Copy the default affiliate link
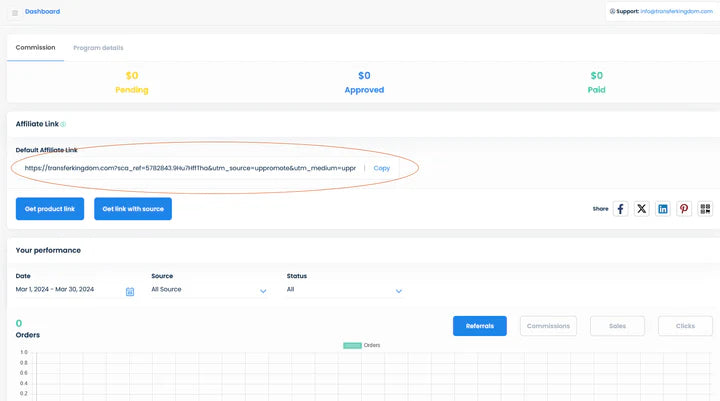720x401 pixels. pyautogui.click(x=381, y=168)
